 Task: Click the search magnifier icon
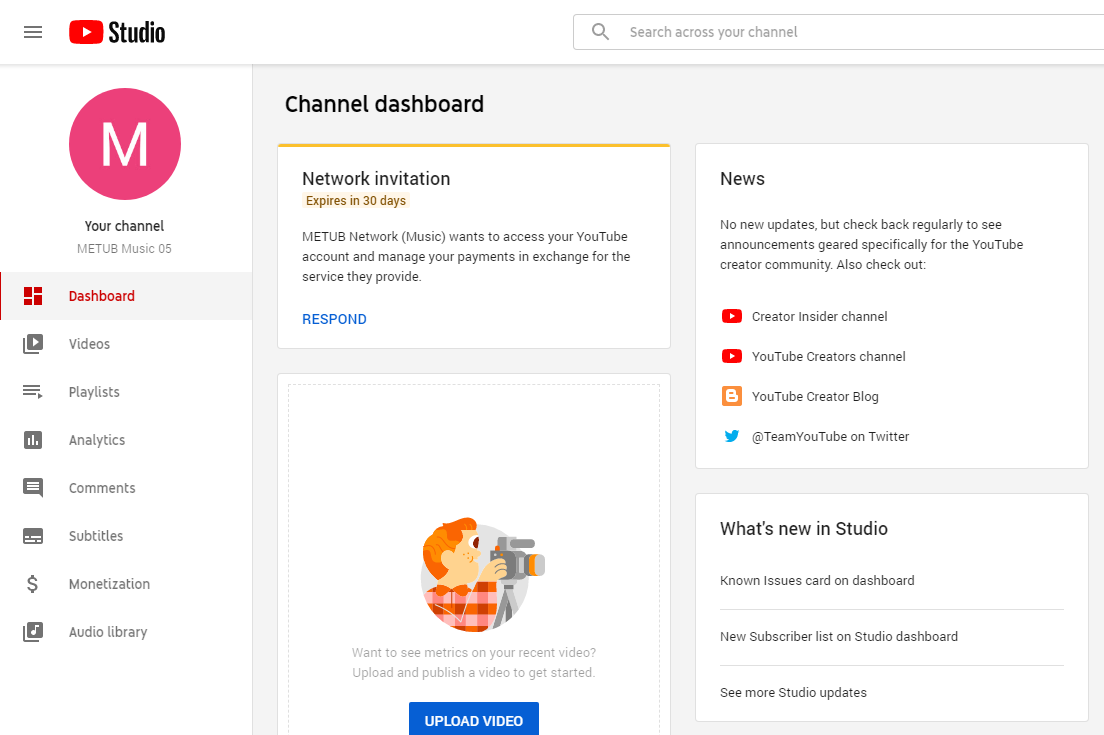pyautogui.click(x=600, y=32)
